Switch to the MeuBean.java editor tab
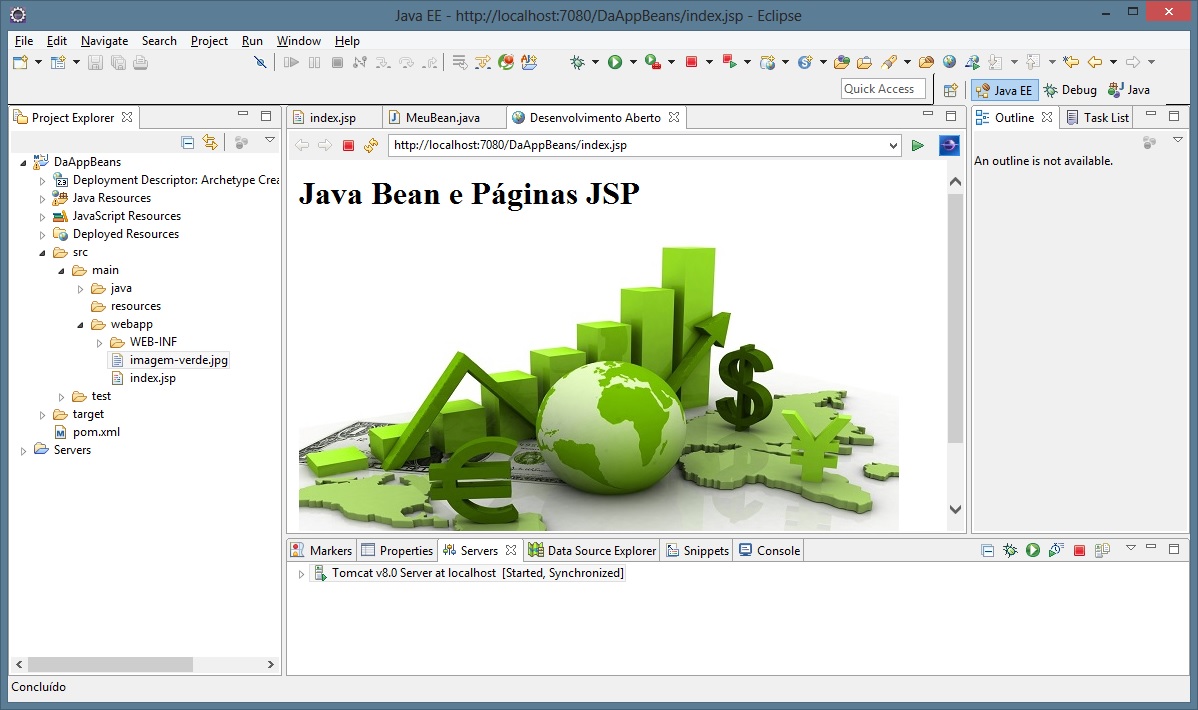 pyautogui.click(x=442, y=118)
